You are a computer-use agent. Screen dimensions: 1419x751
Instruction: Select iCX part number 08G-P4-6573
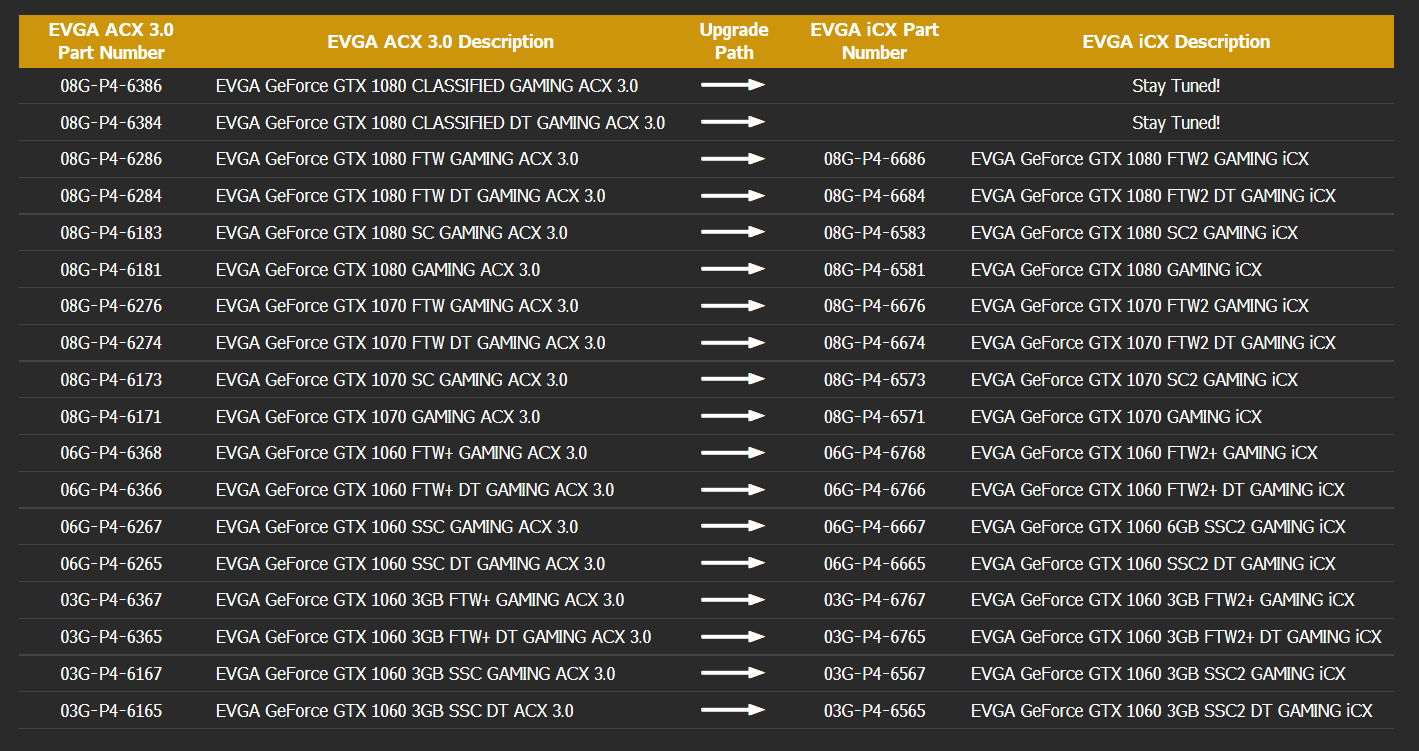point(875,380)
